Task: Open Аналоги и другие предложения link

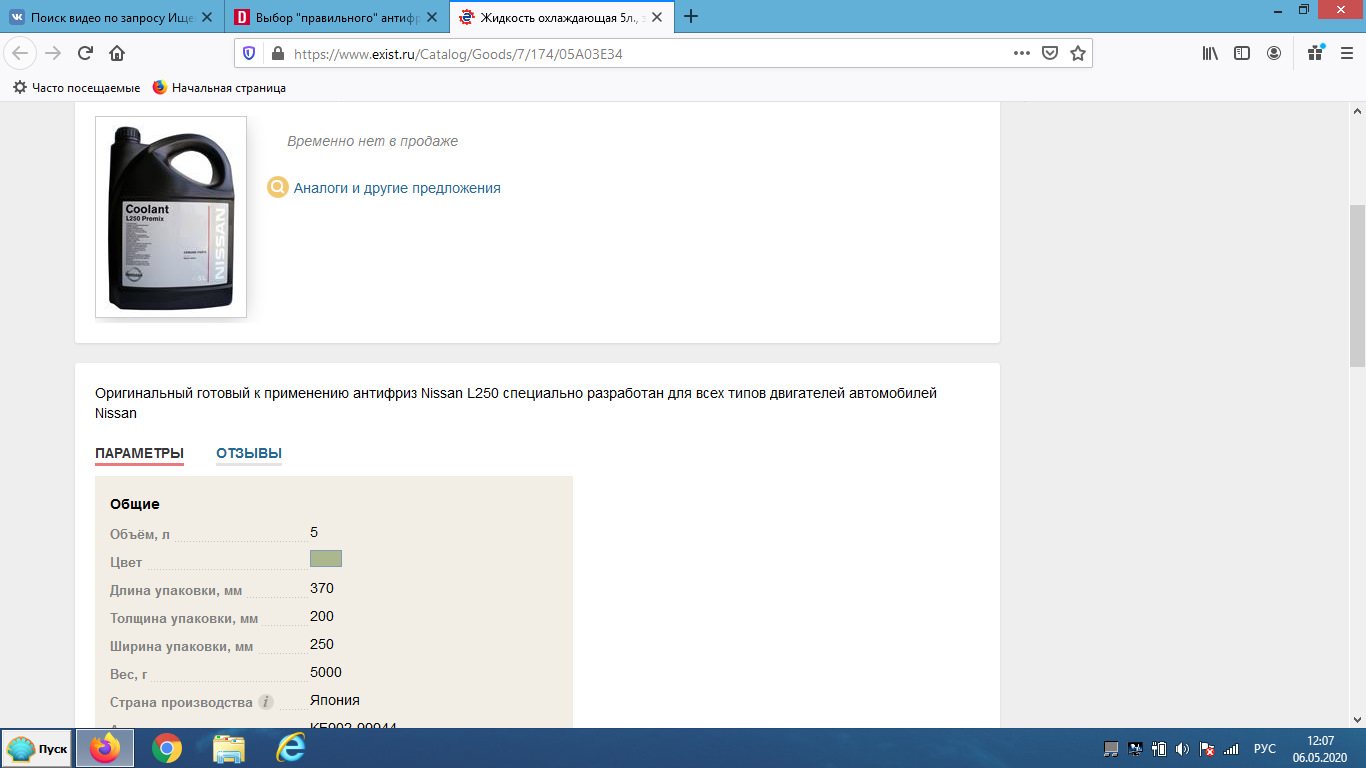Action: tap(396, 188)
